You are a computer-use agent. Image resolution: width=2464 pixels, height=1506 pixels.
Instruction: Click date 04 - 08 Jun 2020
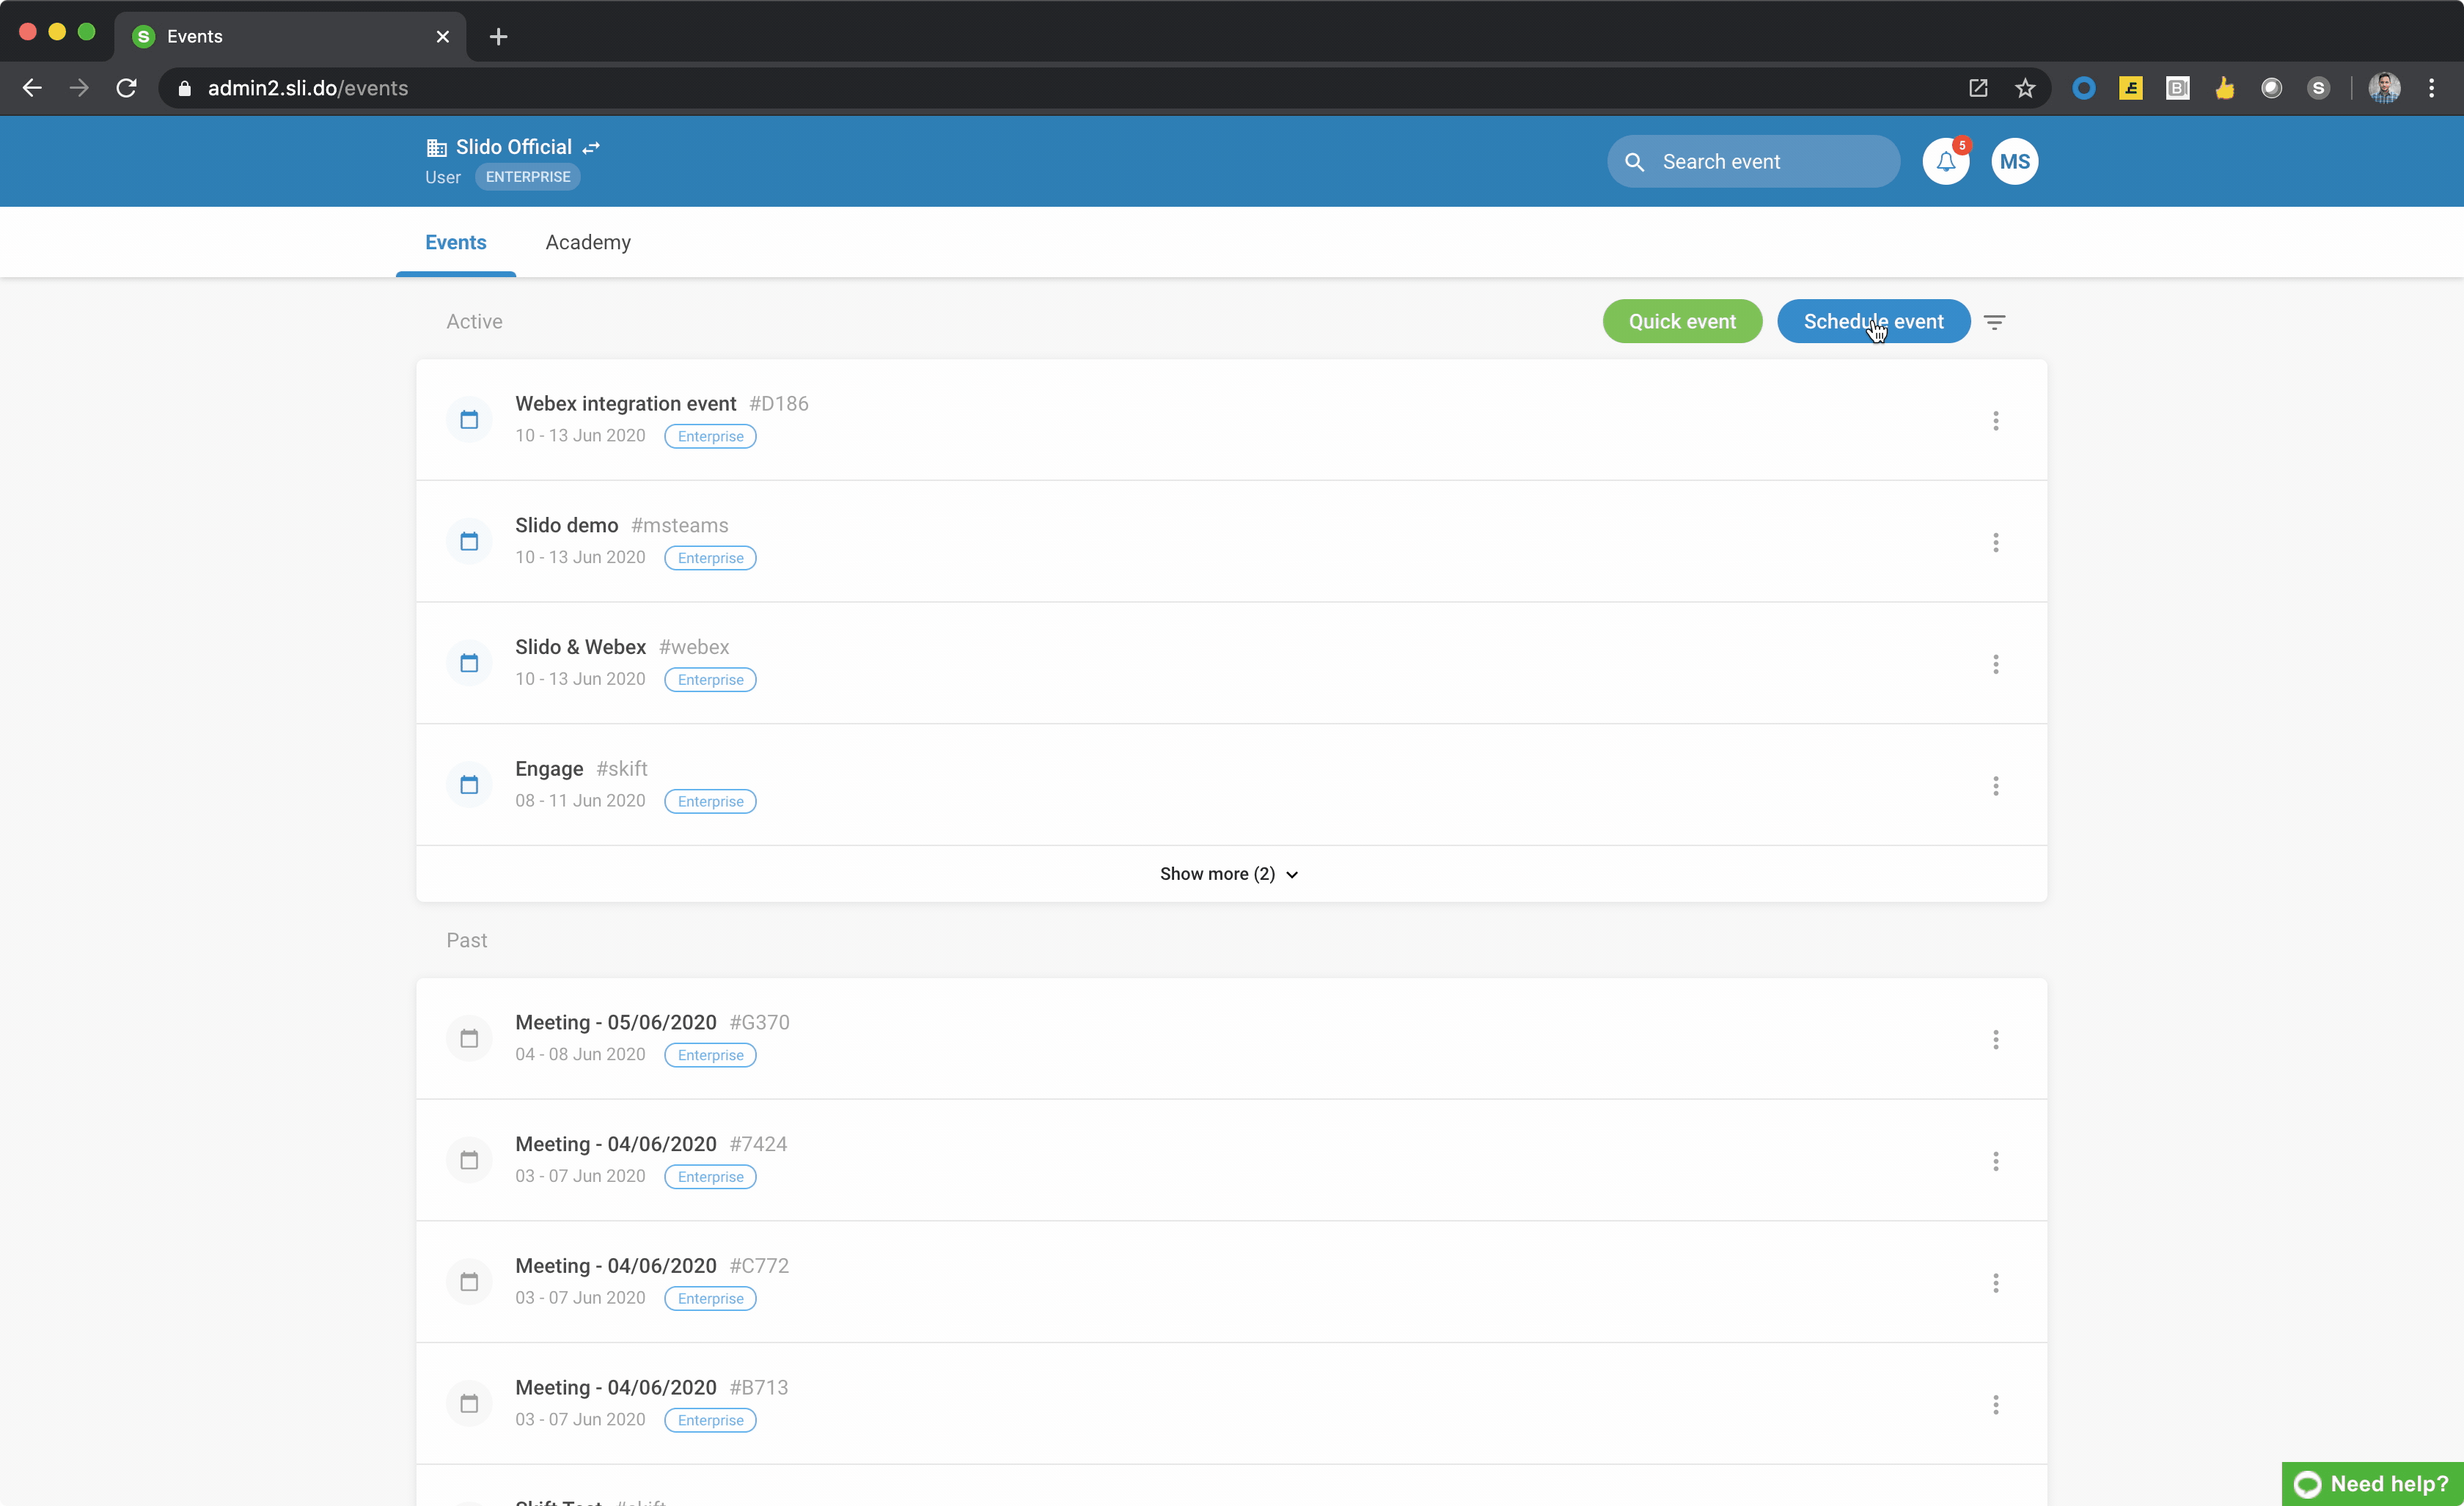point(580,1054)
